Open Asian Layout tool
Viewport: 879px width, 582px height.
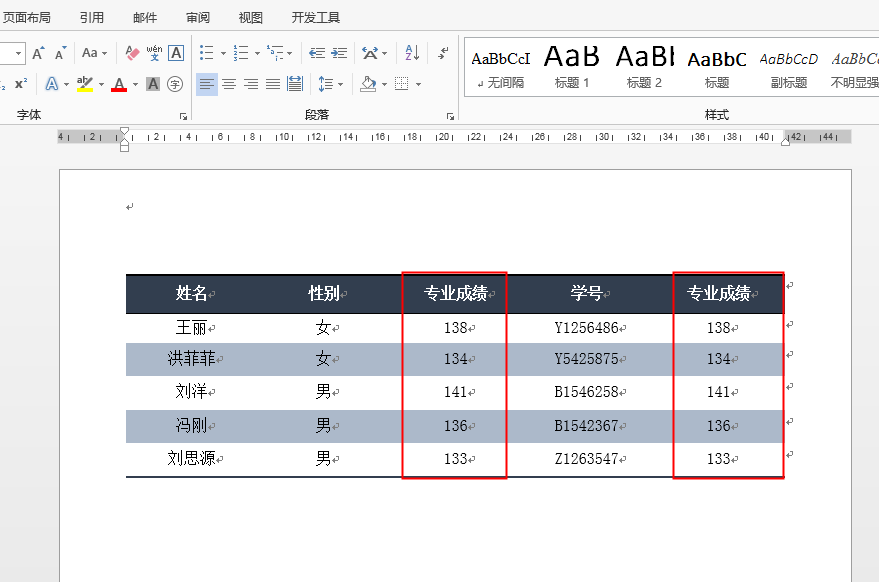coord(370,53)
